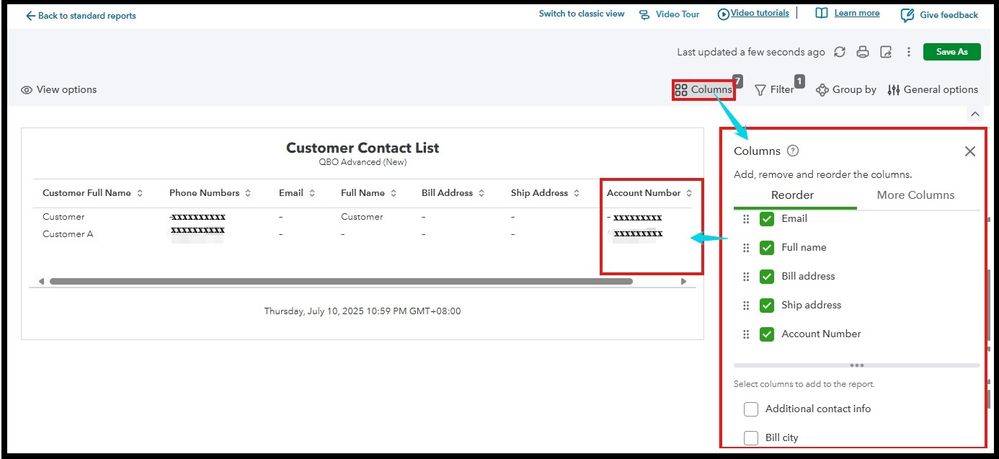999x459 pixels.
Task: Open the Video Tour
Action: (x=669, y=14)
